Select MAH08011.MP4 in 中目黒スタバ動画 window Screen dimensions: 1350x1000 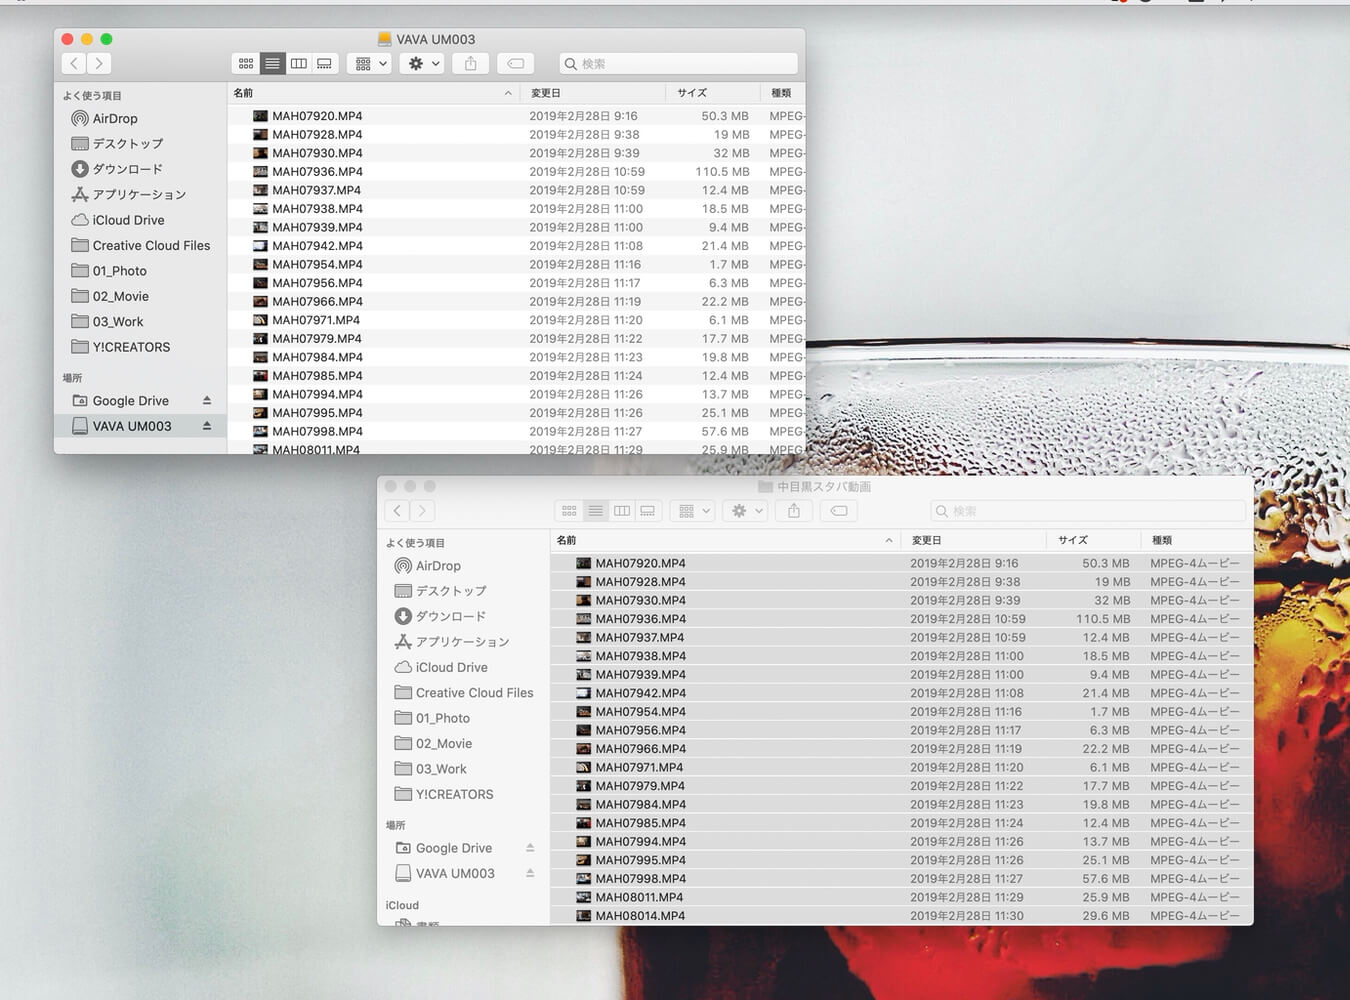point(901,898)
